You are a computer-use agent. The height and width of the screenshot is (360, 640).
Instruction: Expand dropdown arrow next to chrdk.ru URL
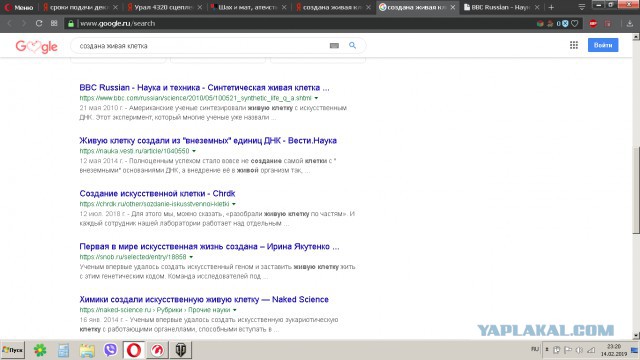click(x=234, y=204)
